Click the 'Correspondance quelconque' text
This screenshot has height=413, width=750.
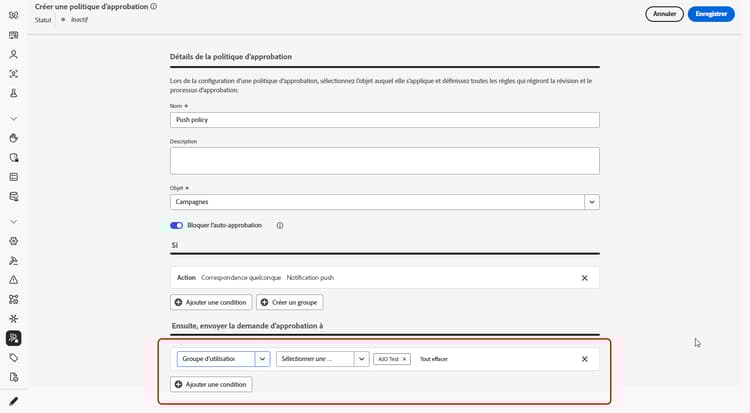241,278
